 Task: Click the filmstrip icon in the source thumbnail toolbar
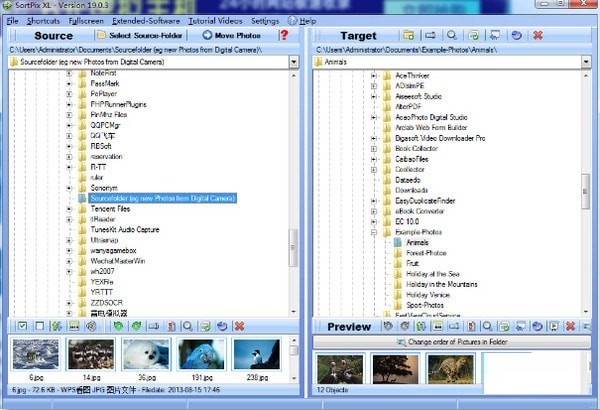[x=74, y=326]
